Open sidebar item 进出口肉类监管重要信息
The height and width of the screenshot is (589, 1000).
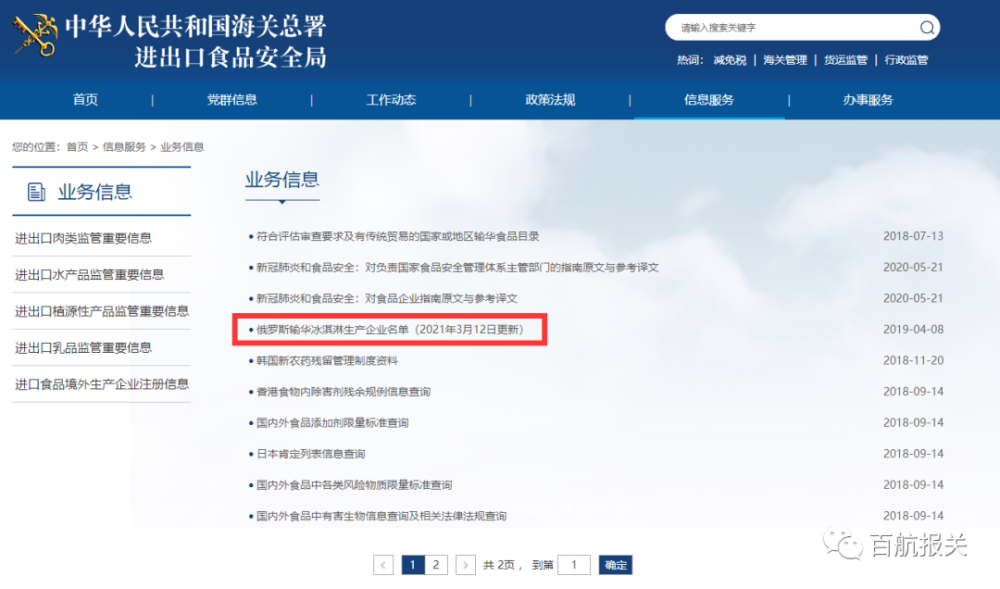tap(84, 238)
